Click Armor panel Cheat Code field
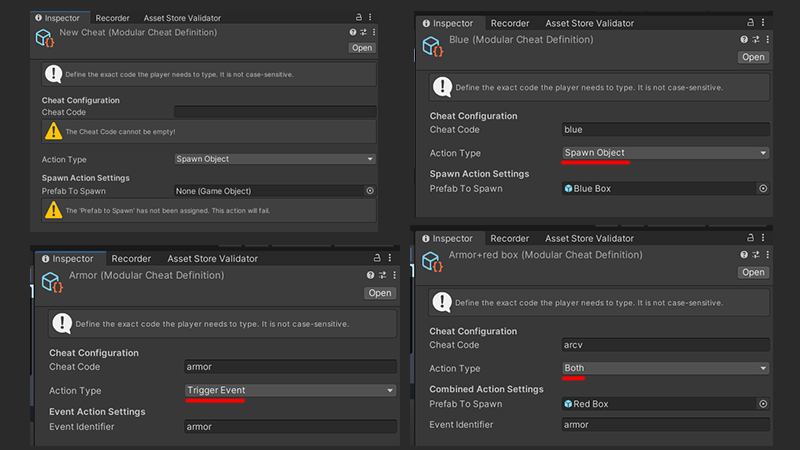Image resolution: width=800 pixels, height=450 pixels. pos(290,366)
